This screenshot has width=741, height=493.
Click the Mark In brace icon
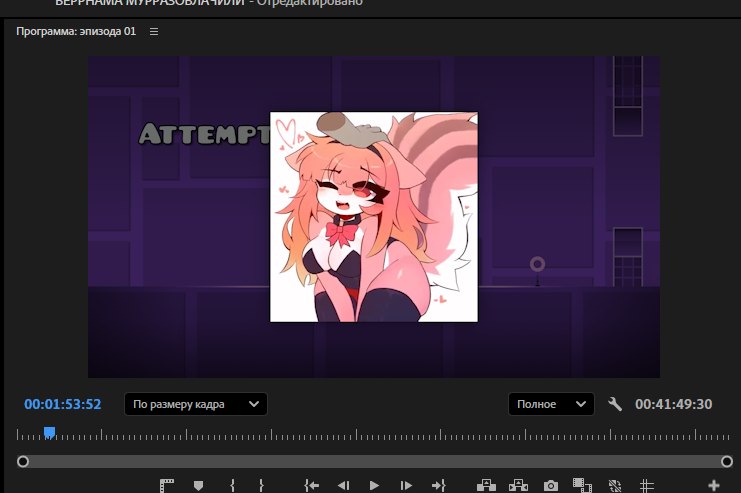point(232,485)
